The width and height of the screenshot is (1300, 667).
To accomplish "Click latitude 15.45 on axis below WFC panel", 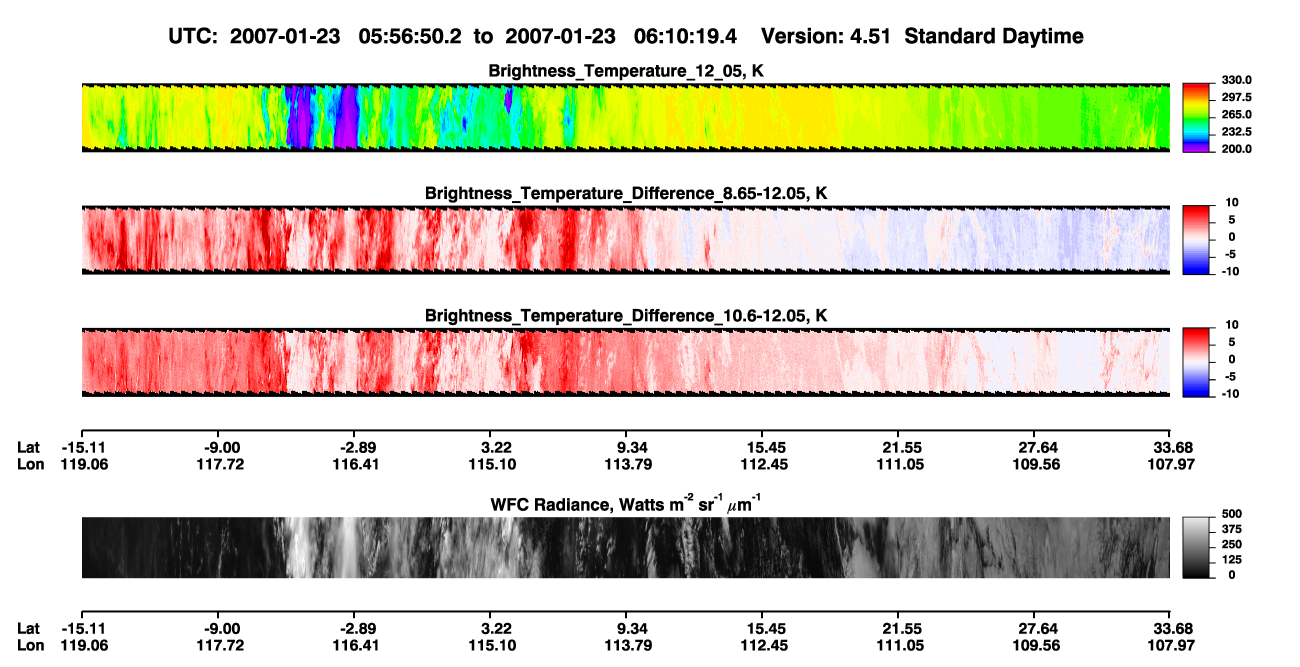I will [762, 628].
